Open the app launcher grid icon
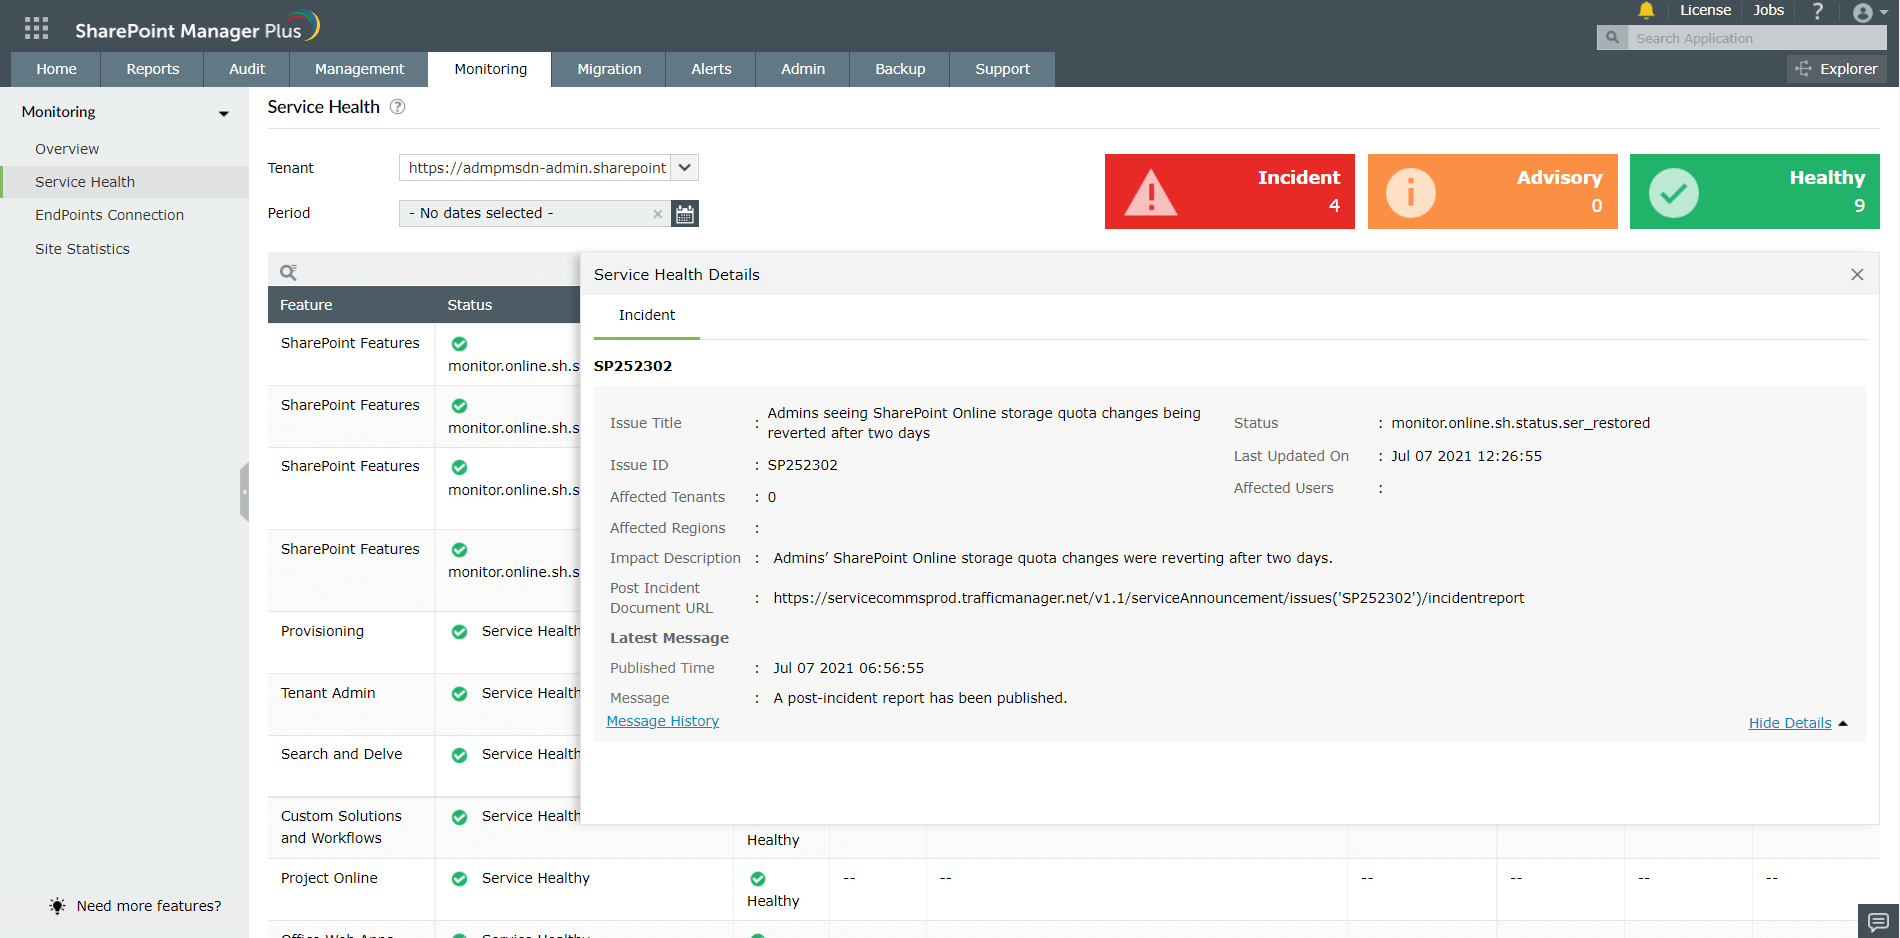The height and width of the screenshot is (938, 1900). tap(35, 27)
